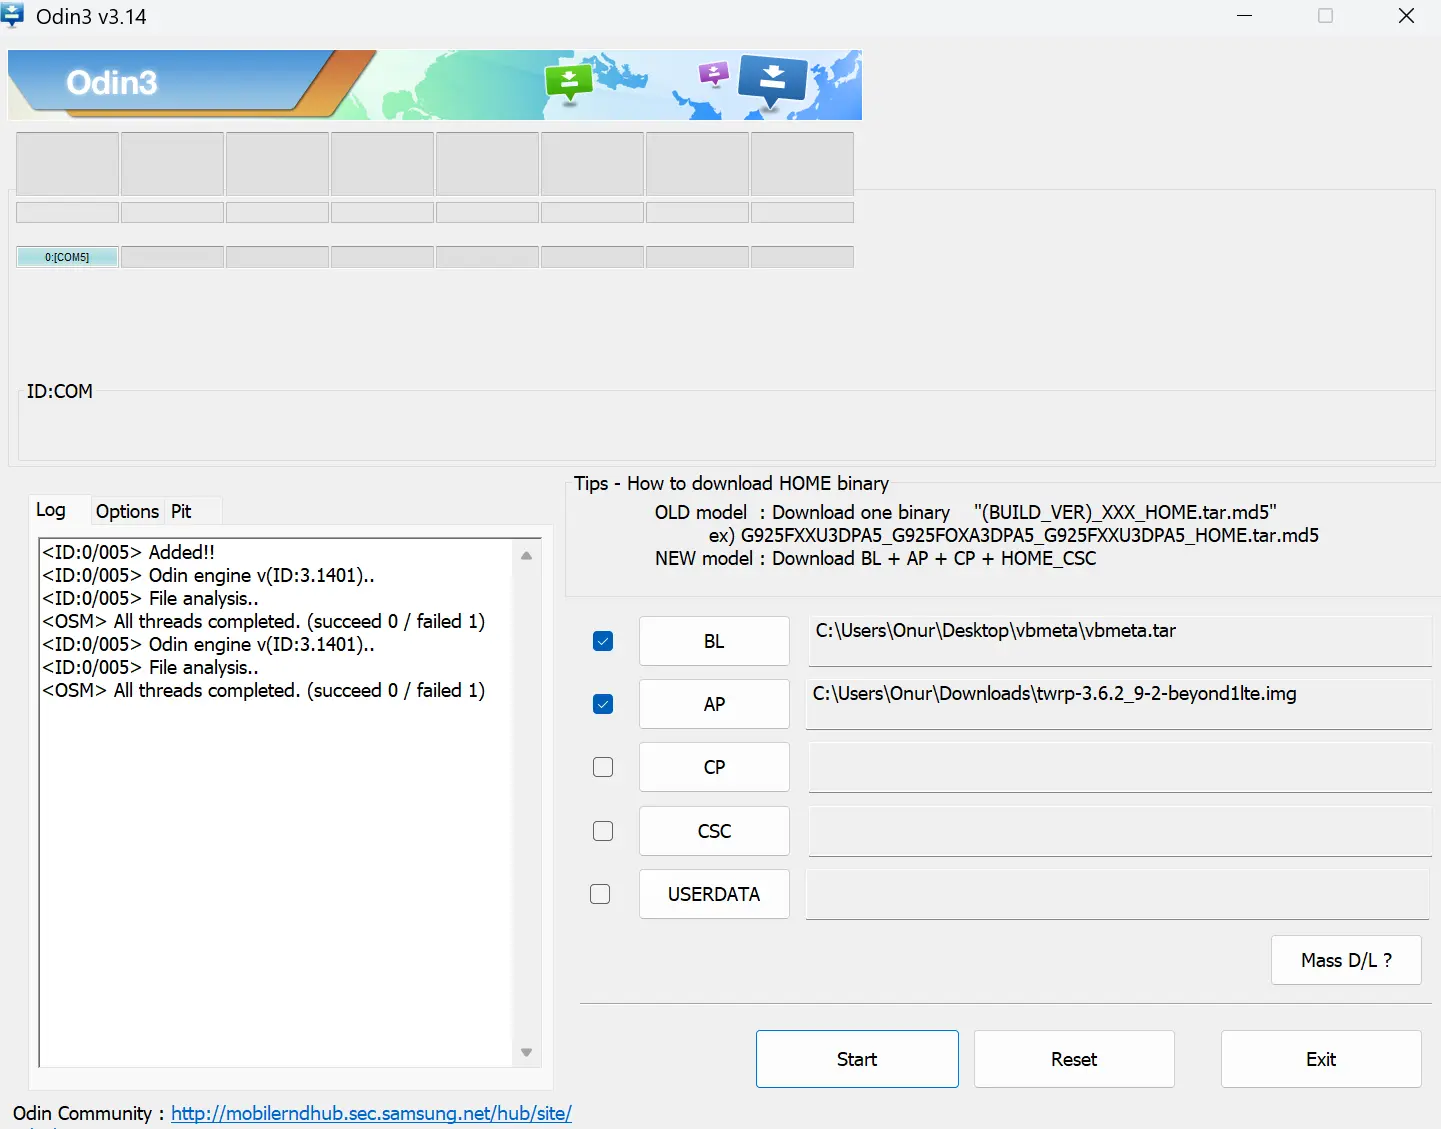Click the G925FXXU3DPA5 example file name text
The width and height of the screenshot is (1441, 1129).
1030,535
